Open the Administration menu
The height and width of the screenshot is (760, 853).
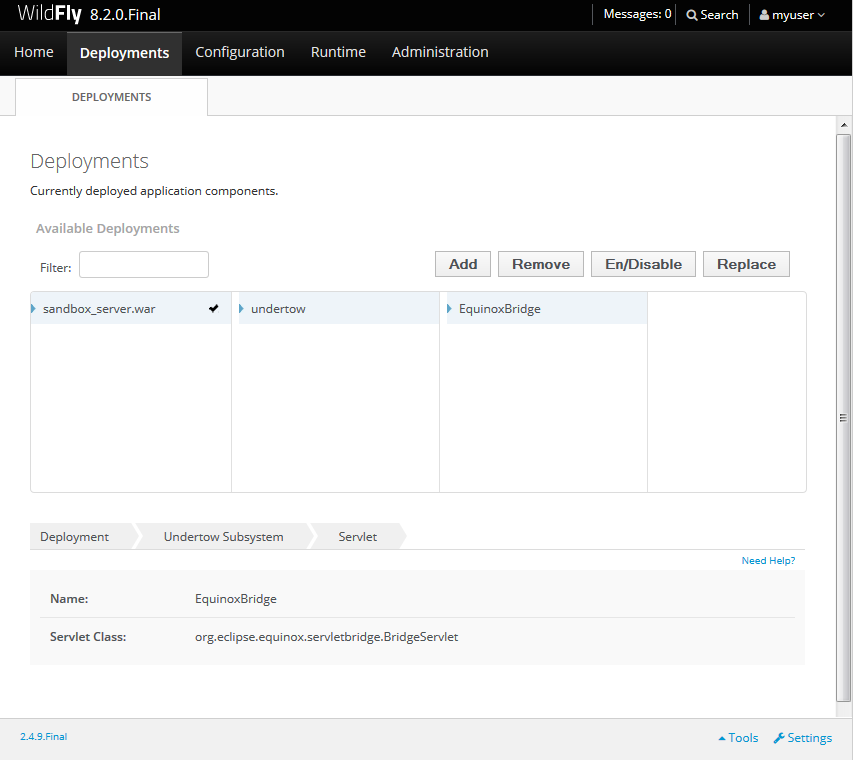click(x=440, y=52)
